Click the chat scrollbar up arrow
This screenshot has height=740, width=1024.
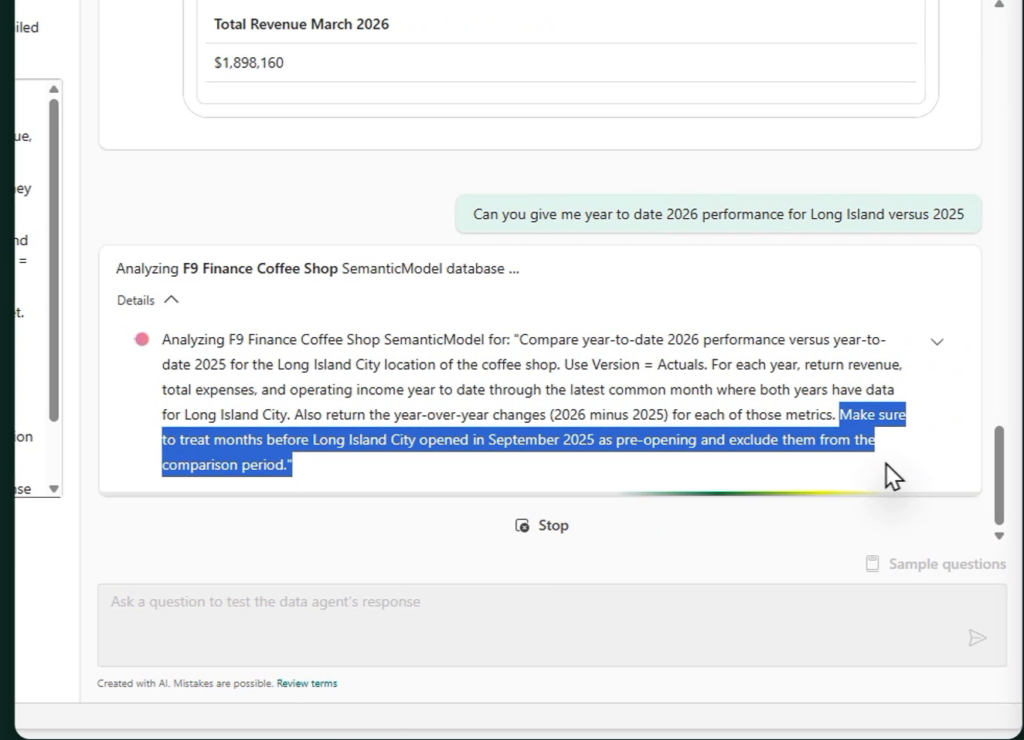point(999,4)
